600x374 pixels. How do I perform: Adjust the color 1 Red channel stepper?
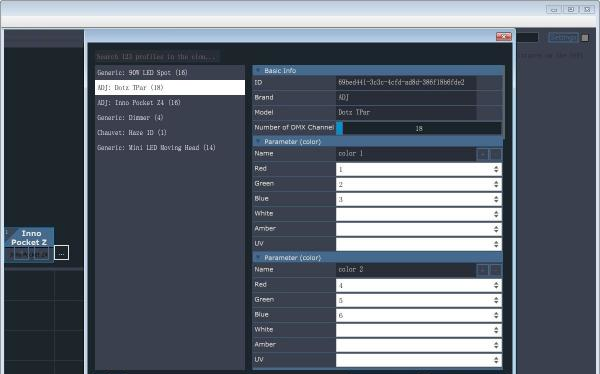pos(496,169)
